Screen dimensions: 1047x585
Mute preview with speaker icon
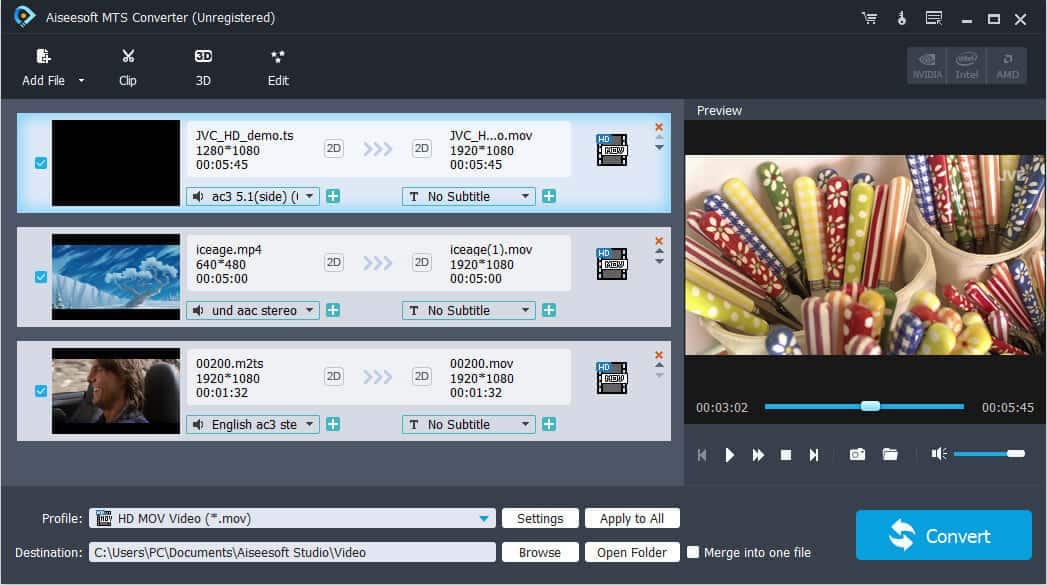coord(939,454)
